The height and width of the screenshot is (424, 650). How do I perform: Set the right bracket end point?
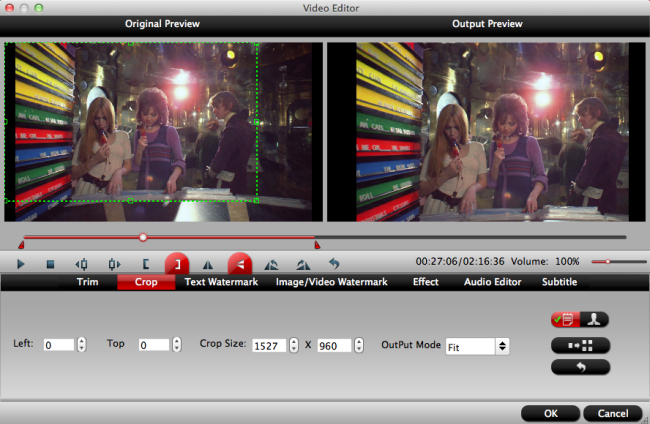(177, 264)
